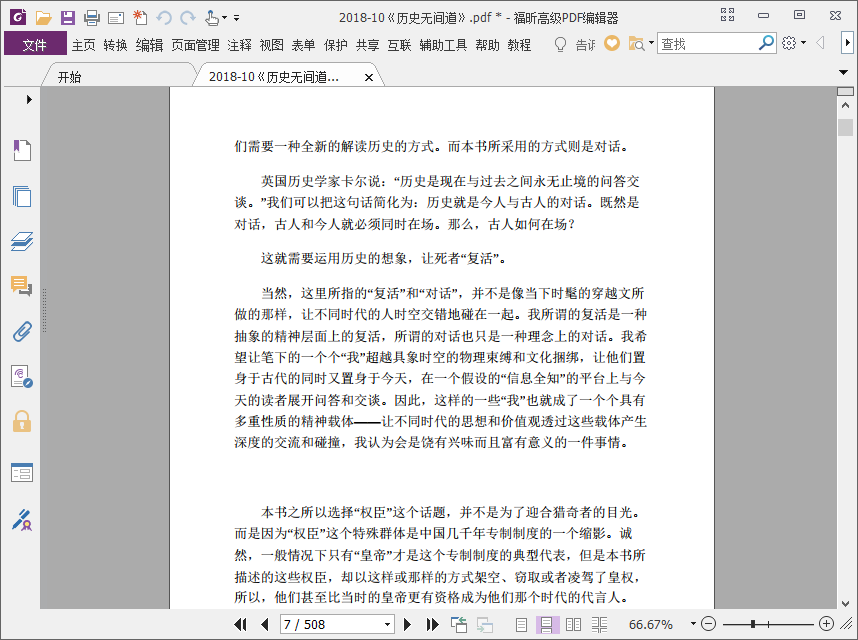This screenshot has height=640, width=858.
Task: Click the advanced search folder icon
Action: [x=636, y=44]
